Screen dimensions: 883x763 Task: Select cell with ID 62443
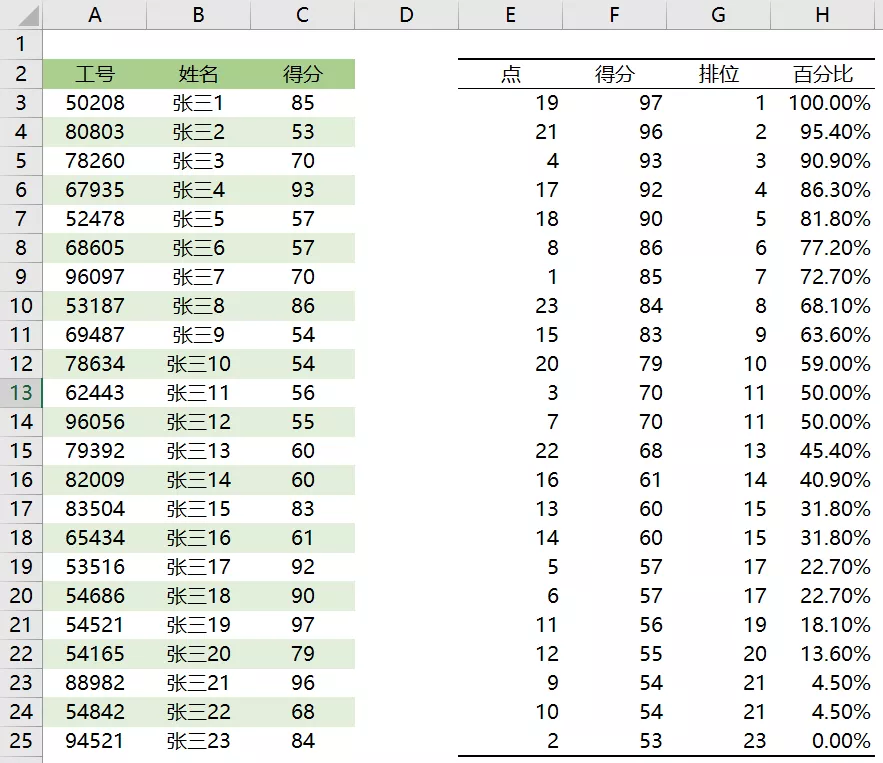[x=95, y=392]
